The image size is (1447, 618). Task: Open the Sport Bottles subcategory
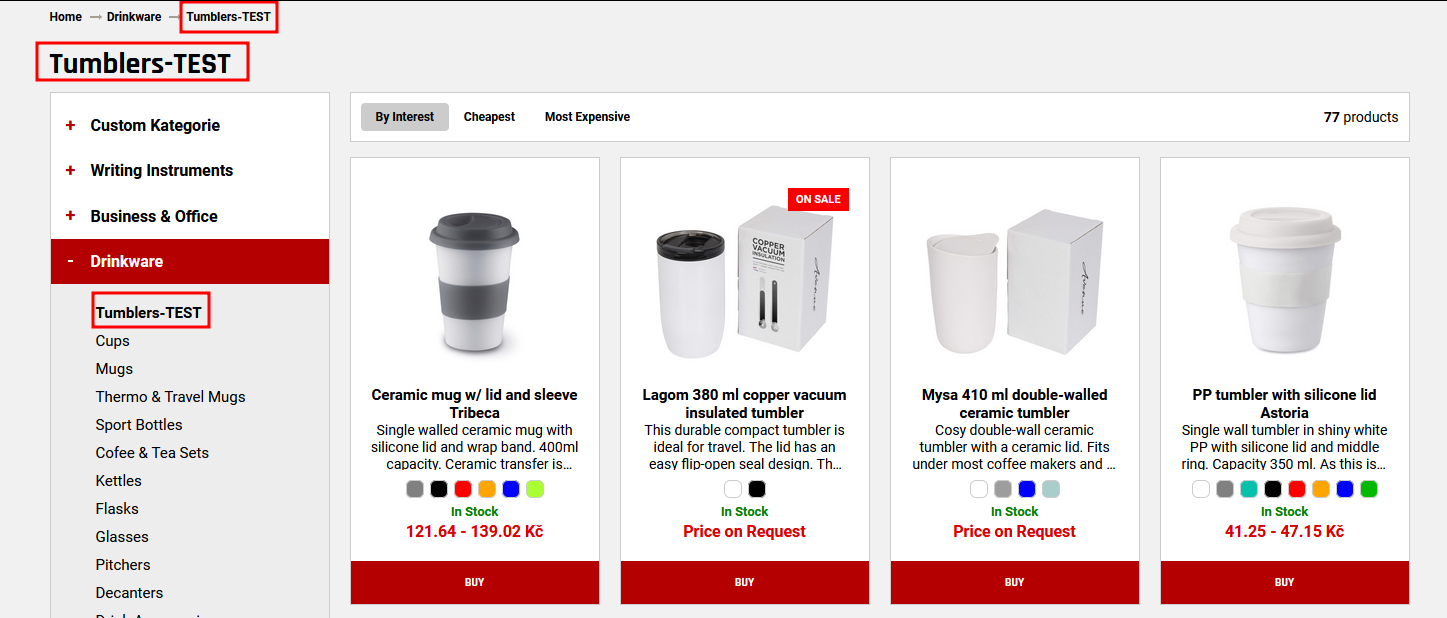(x=139, y=425)
